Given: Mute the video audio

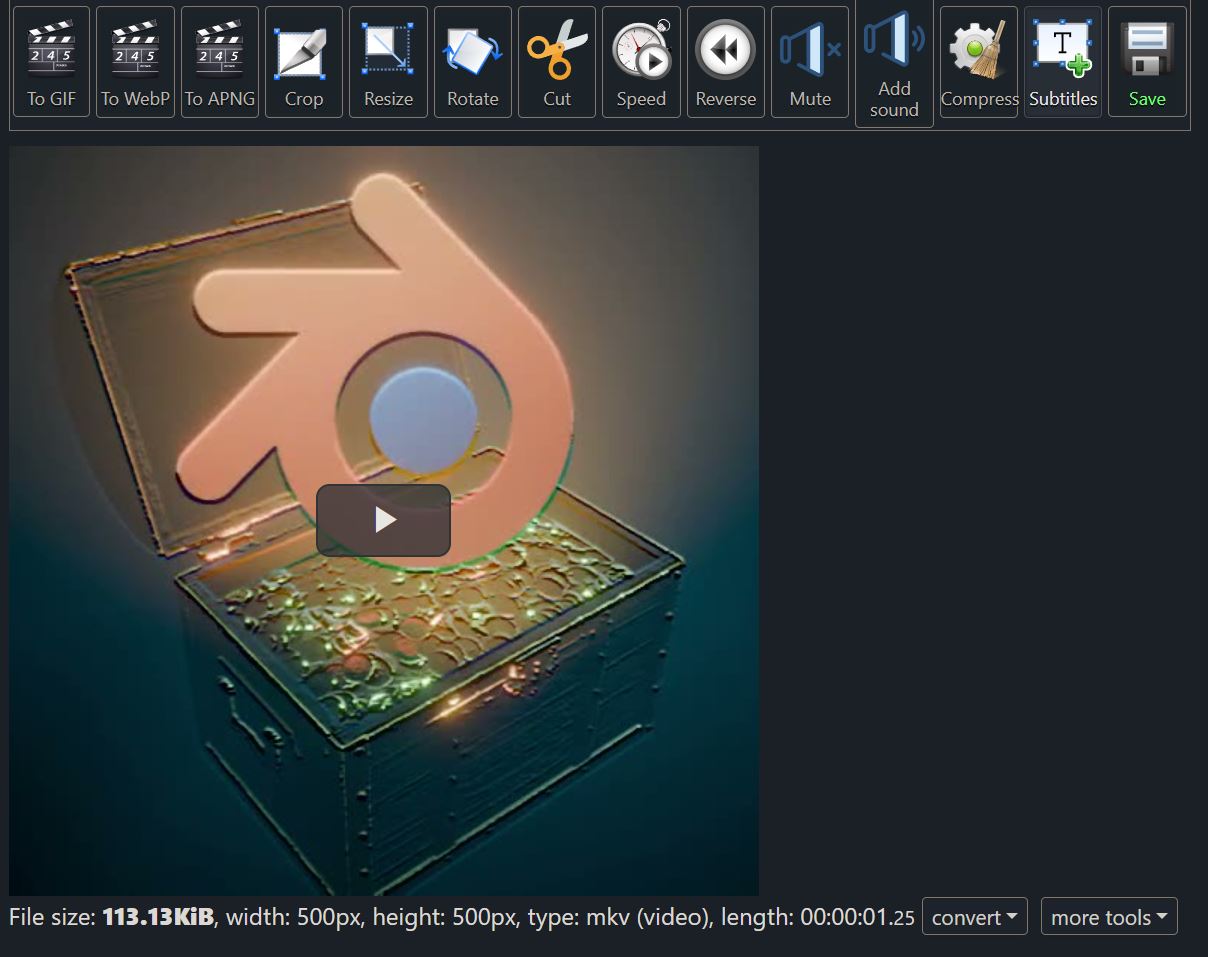Looking at the screenshot, I should point(810,62).
